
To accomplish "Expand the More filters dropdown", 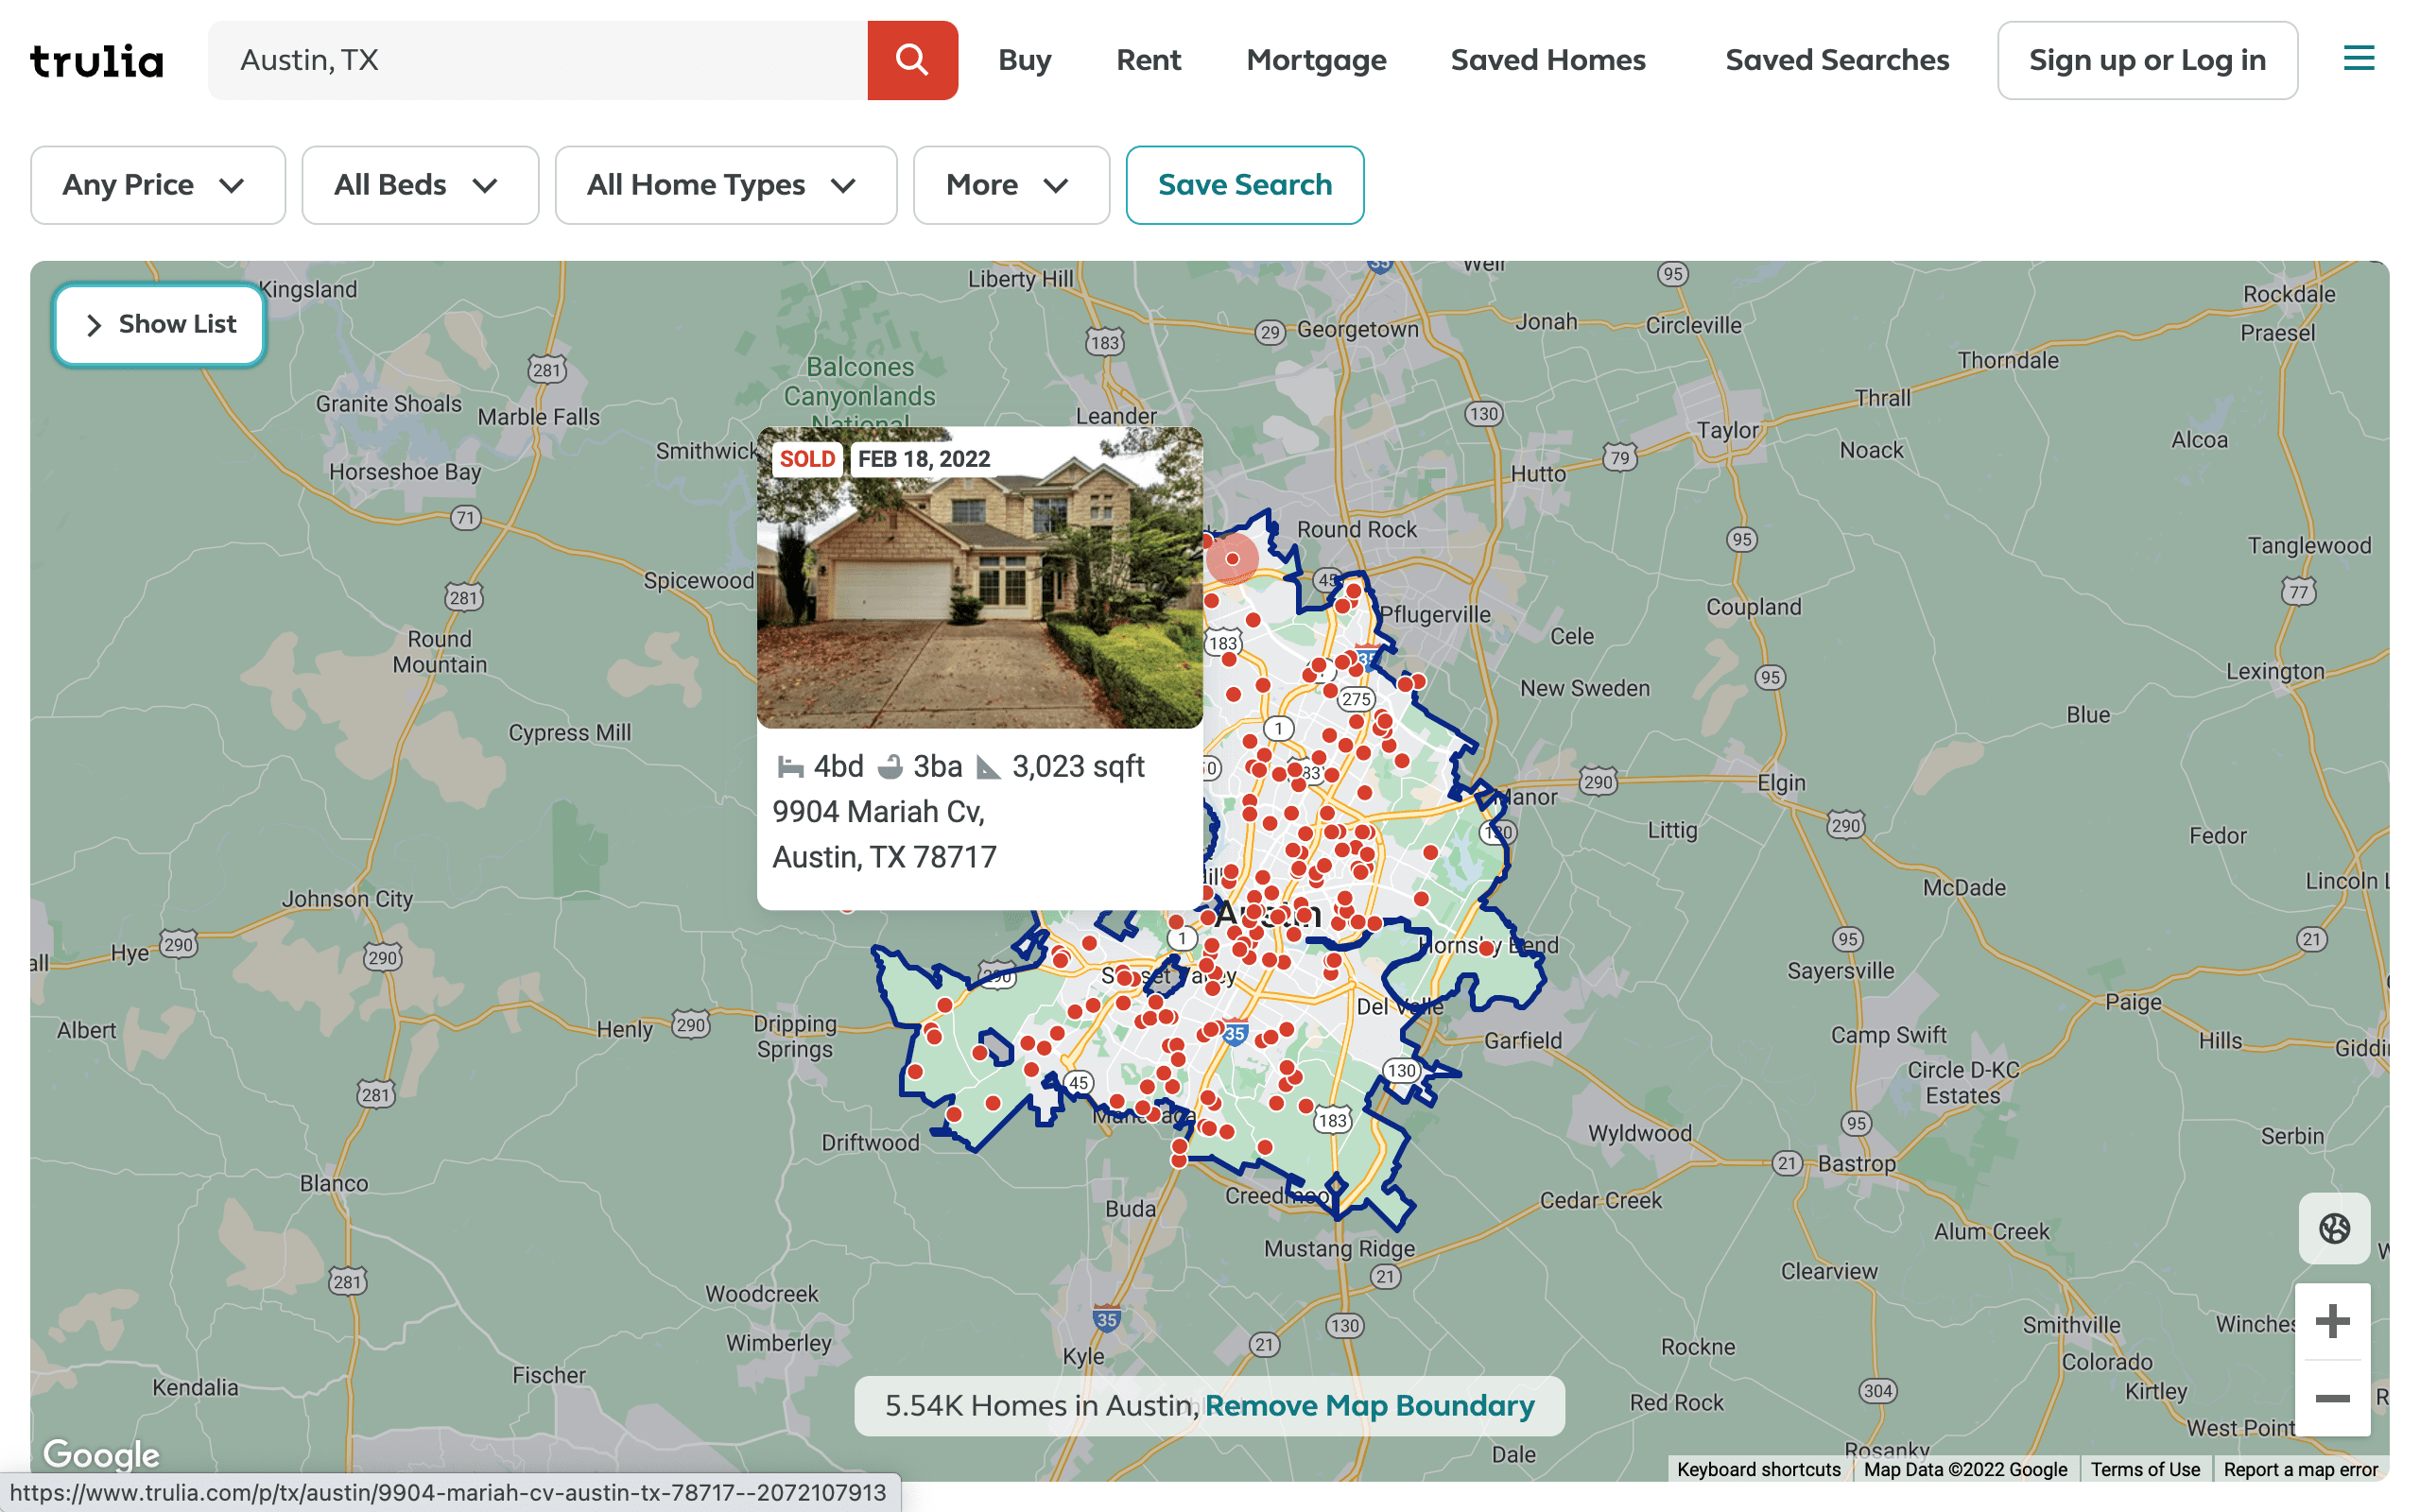I will click(1010, 185).
